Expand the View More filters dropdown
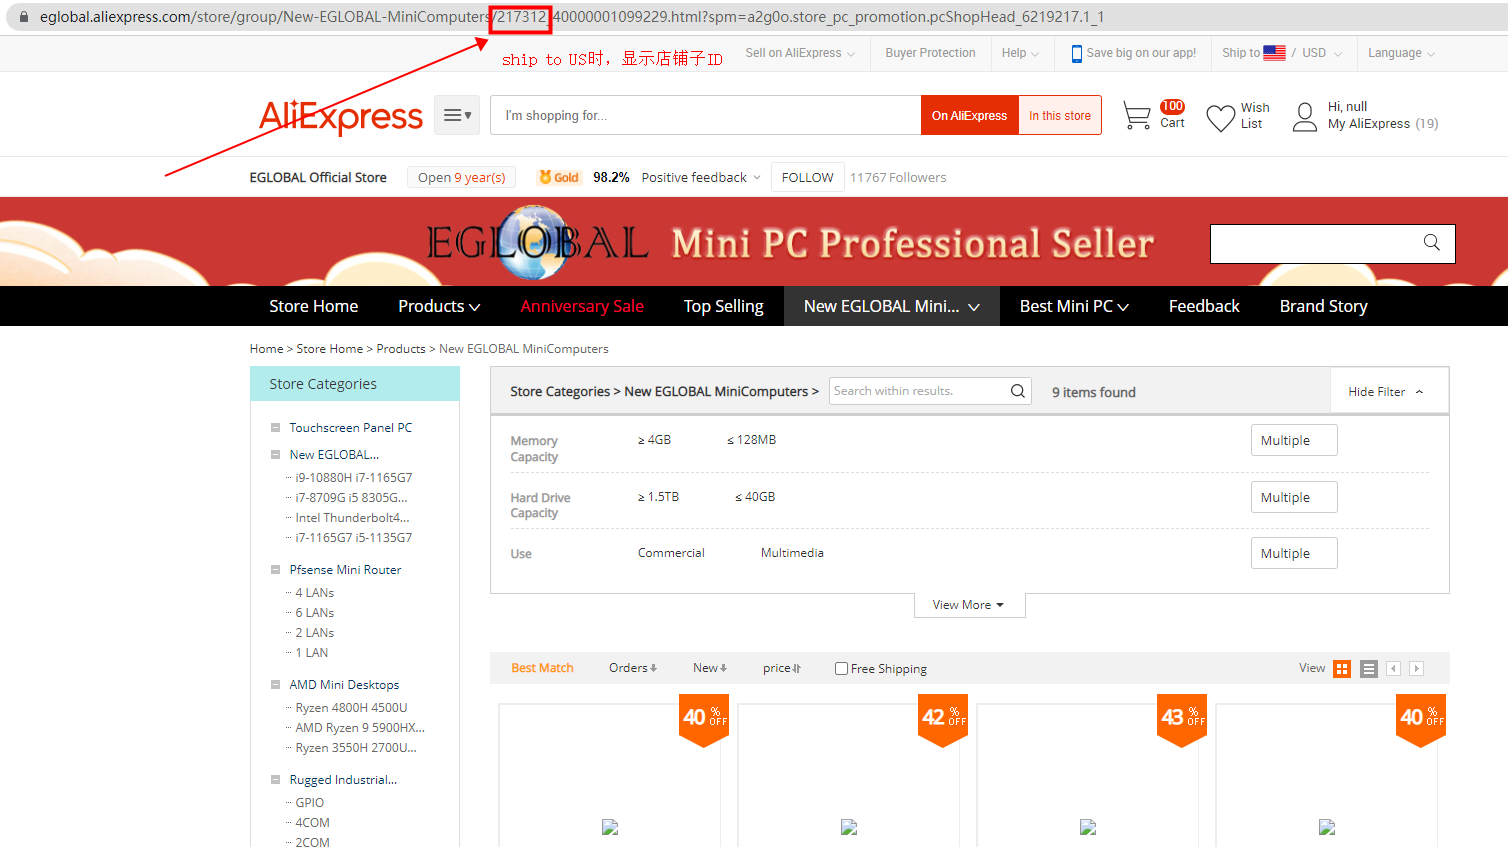 (969, 605)
